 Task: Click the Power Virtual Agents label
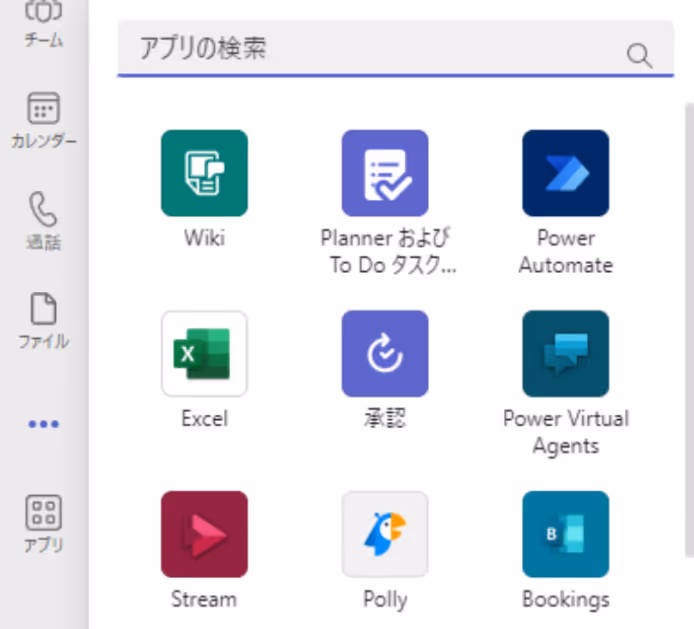point(566,432)
